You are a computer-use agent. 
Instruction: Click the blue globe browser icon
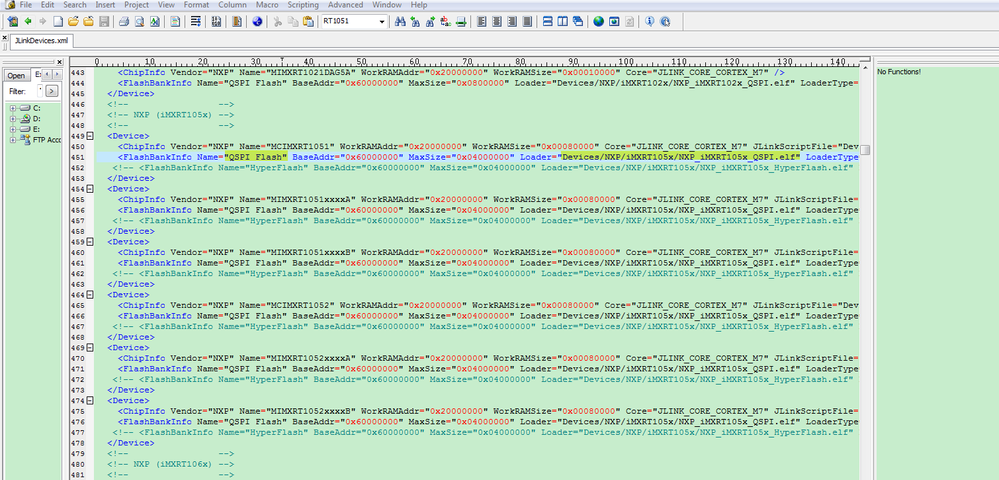(257, 22)
